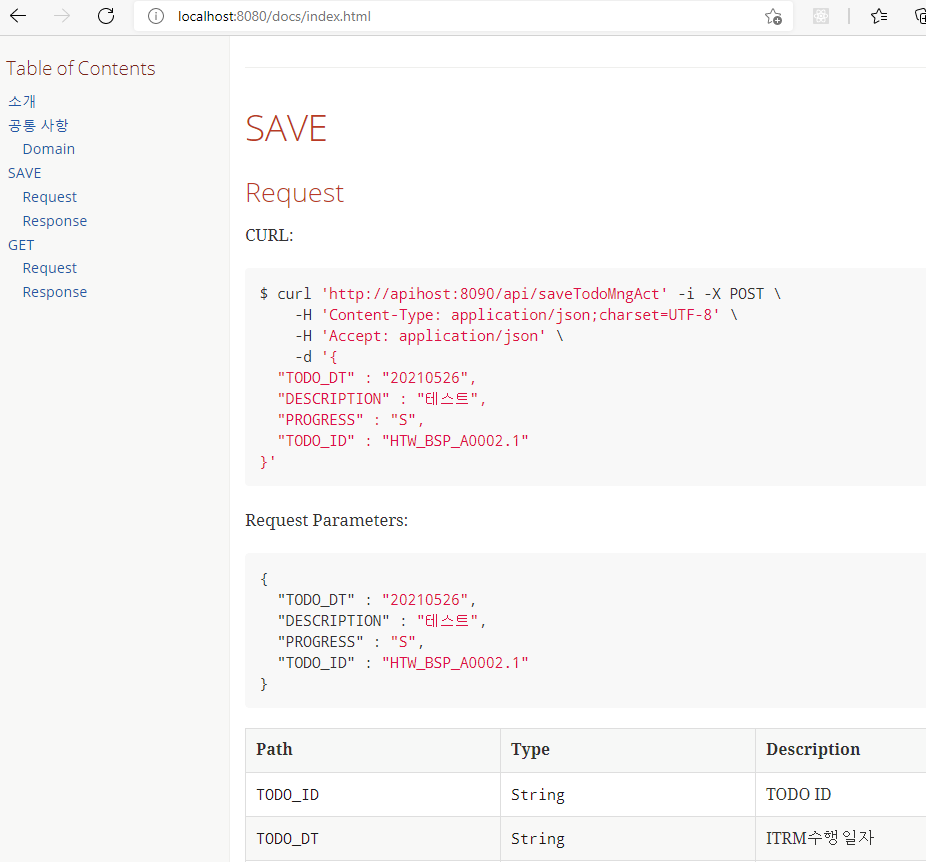
Task: Click the Accept: application/json line
Action: 429,336
